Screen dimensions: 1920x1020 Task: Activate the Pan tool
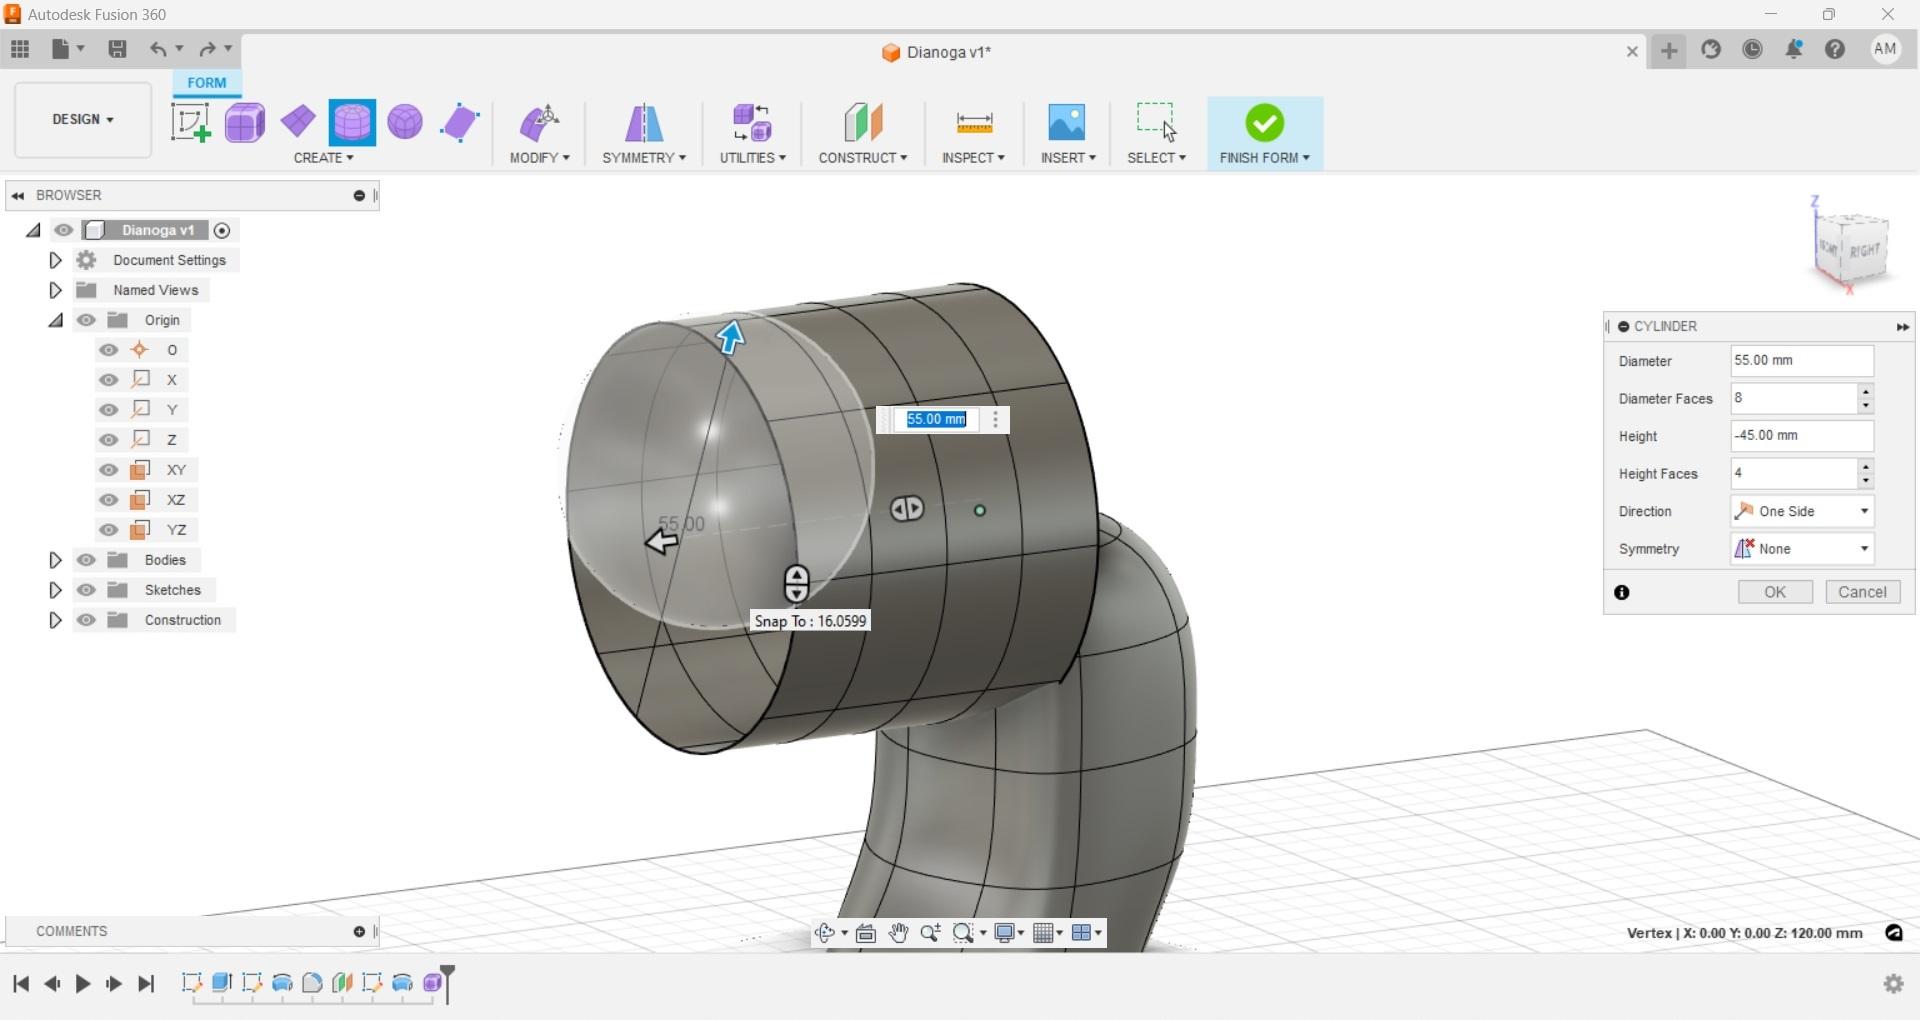coord(898,932)
